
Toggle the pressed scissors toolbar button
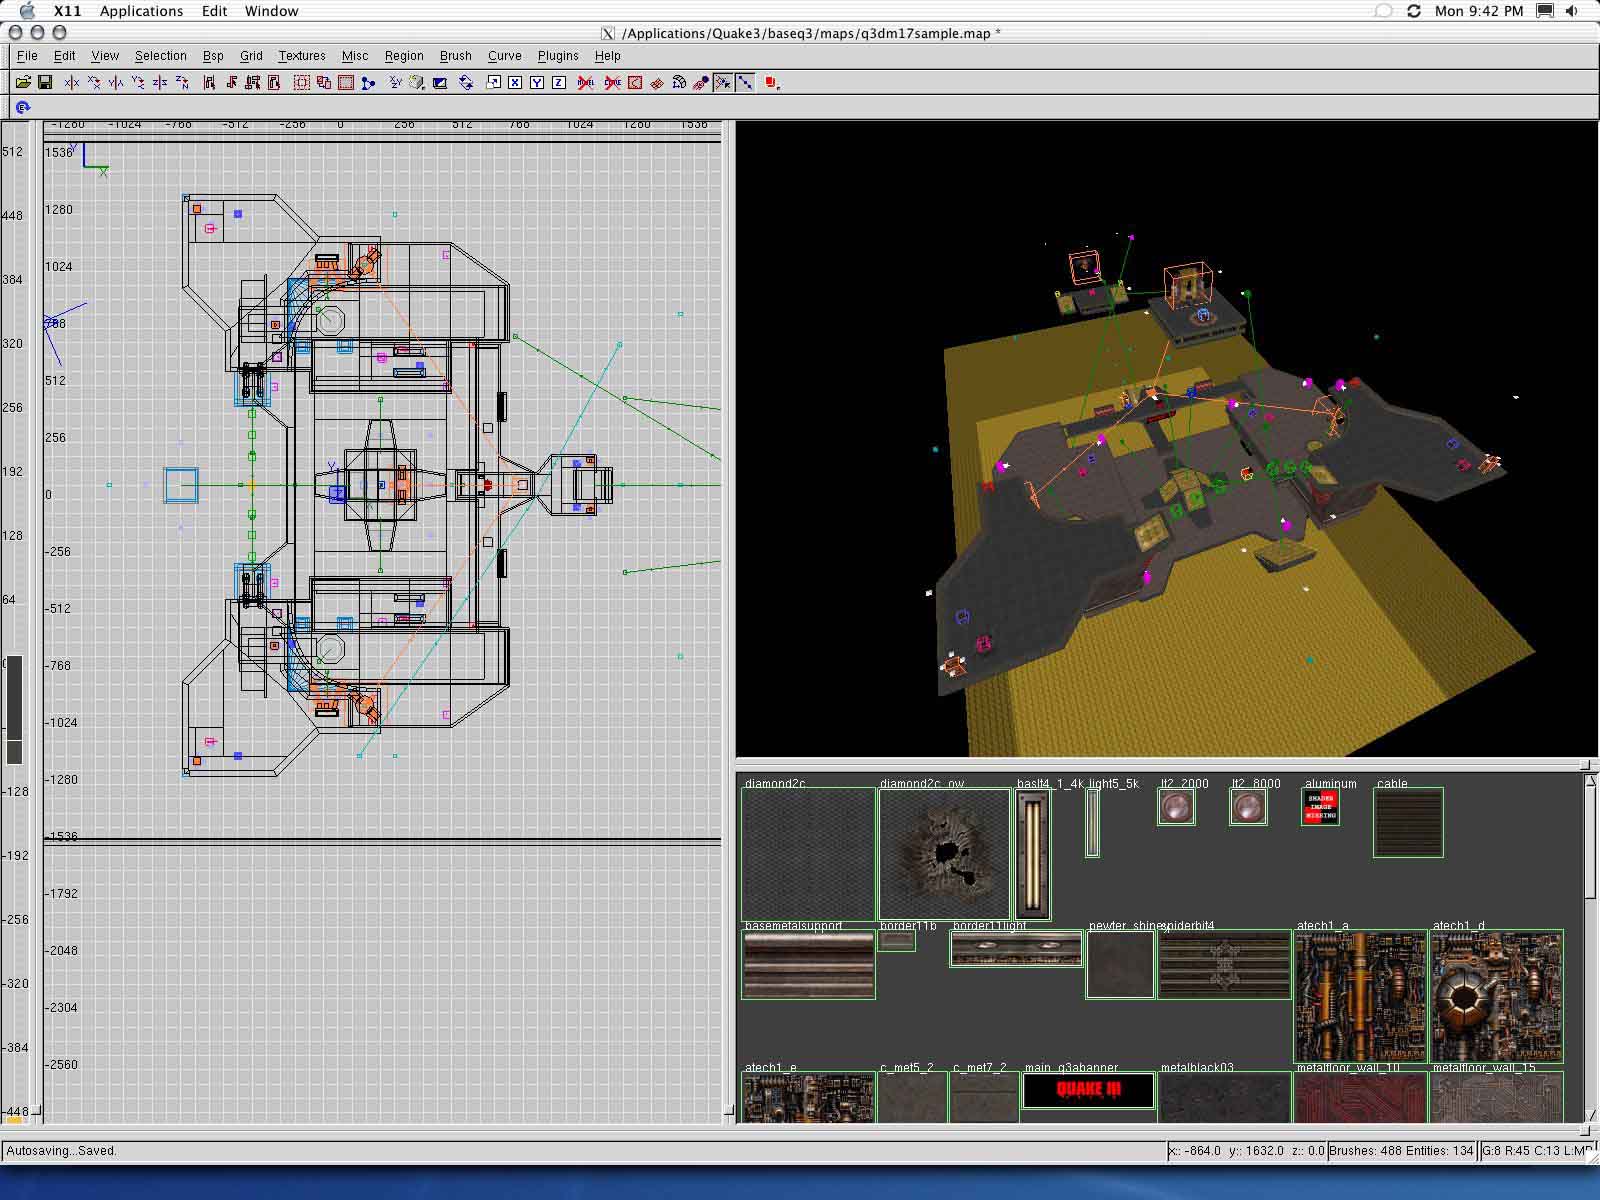coord(723,83)
